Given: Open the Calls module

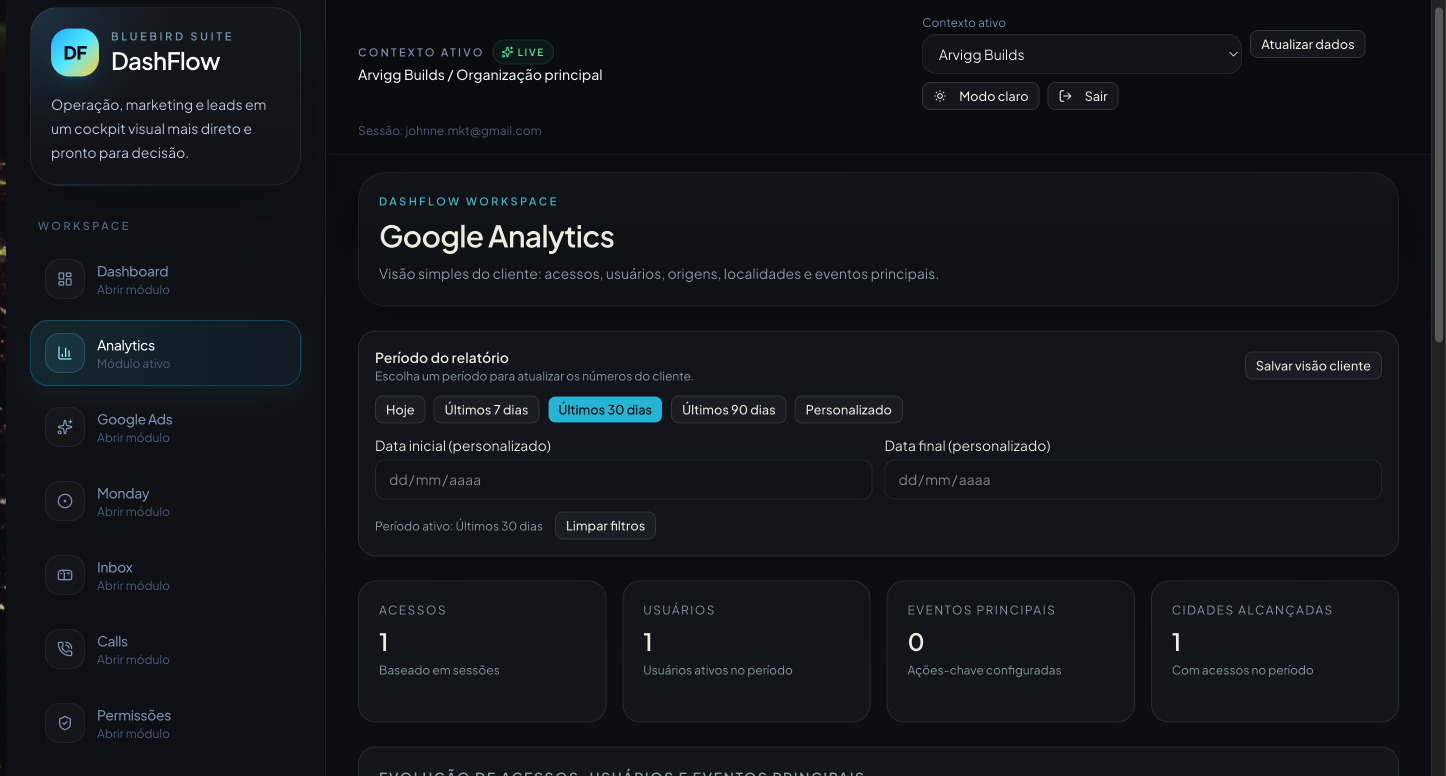Looking at the screenshot, I should [x=165, y=649].
